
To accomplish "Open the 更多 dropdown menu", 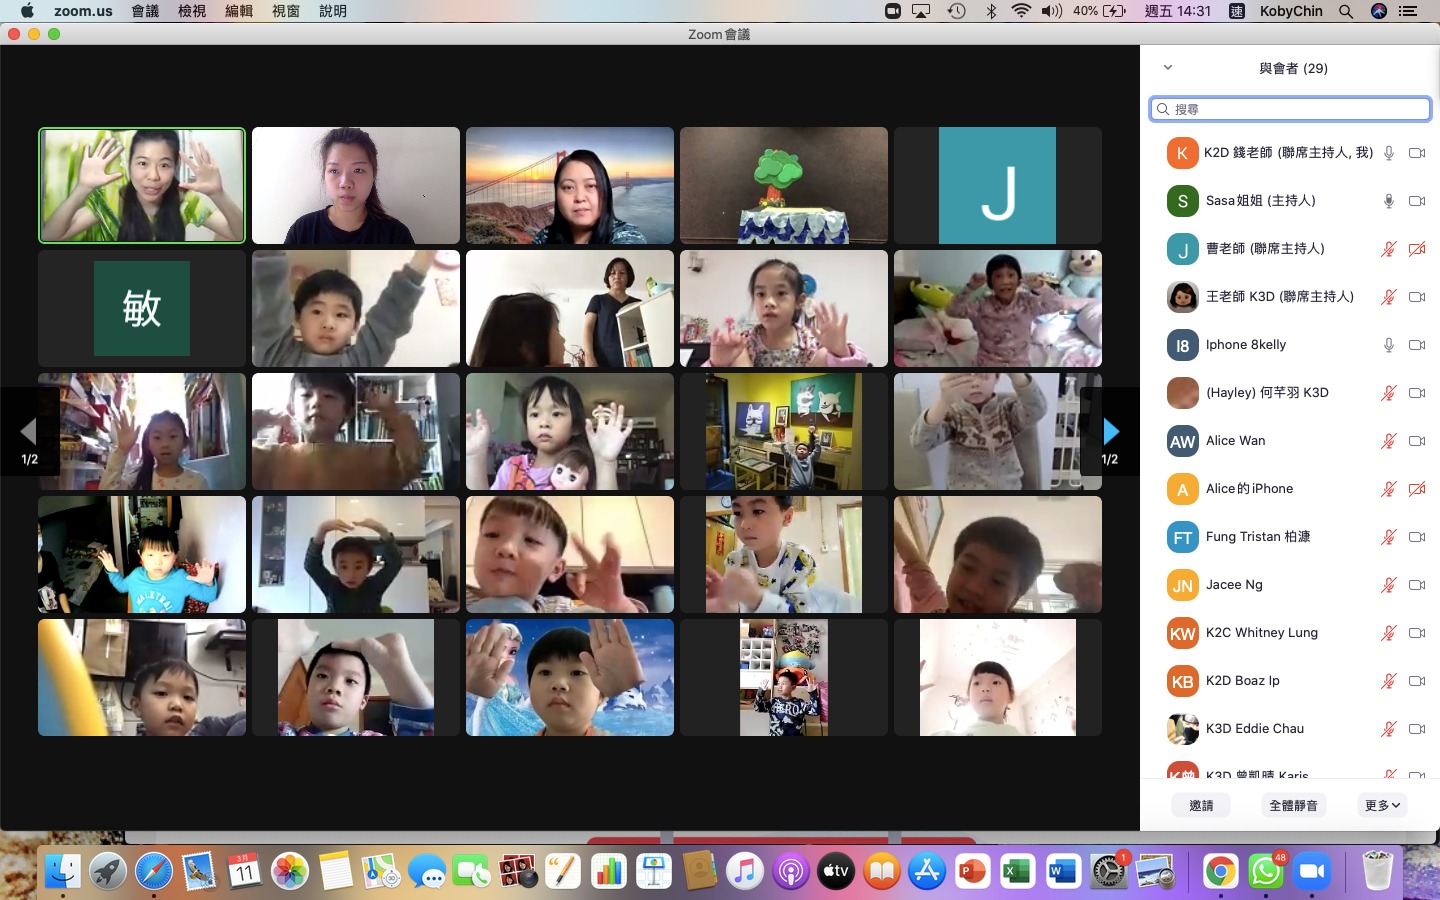I will [x=1382, y=805].
